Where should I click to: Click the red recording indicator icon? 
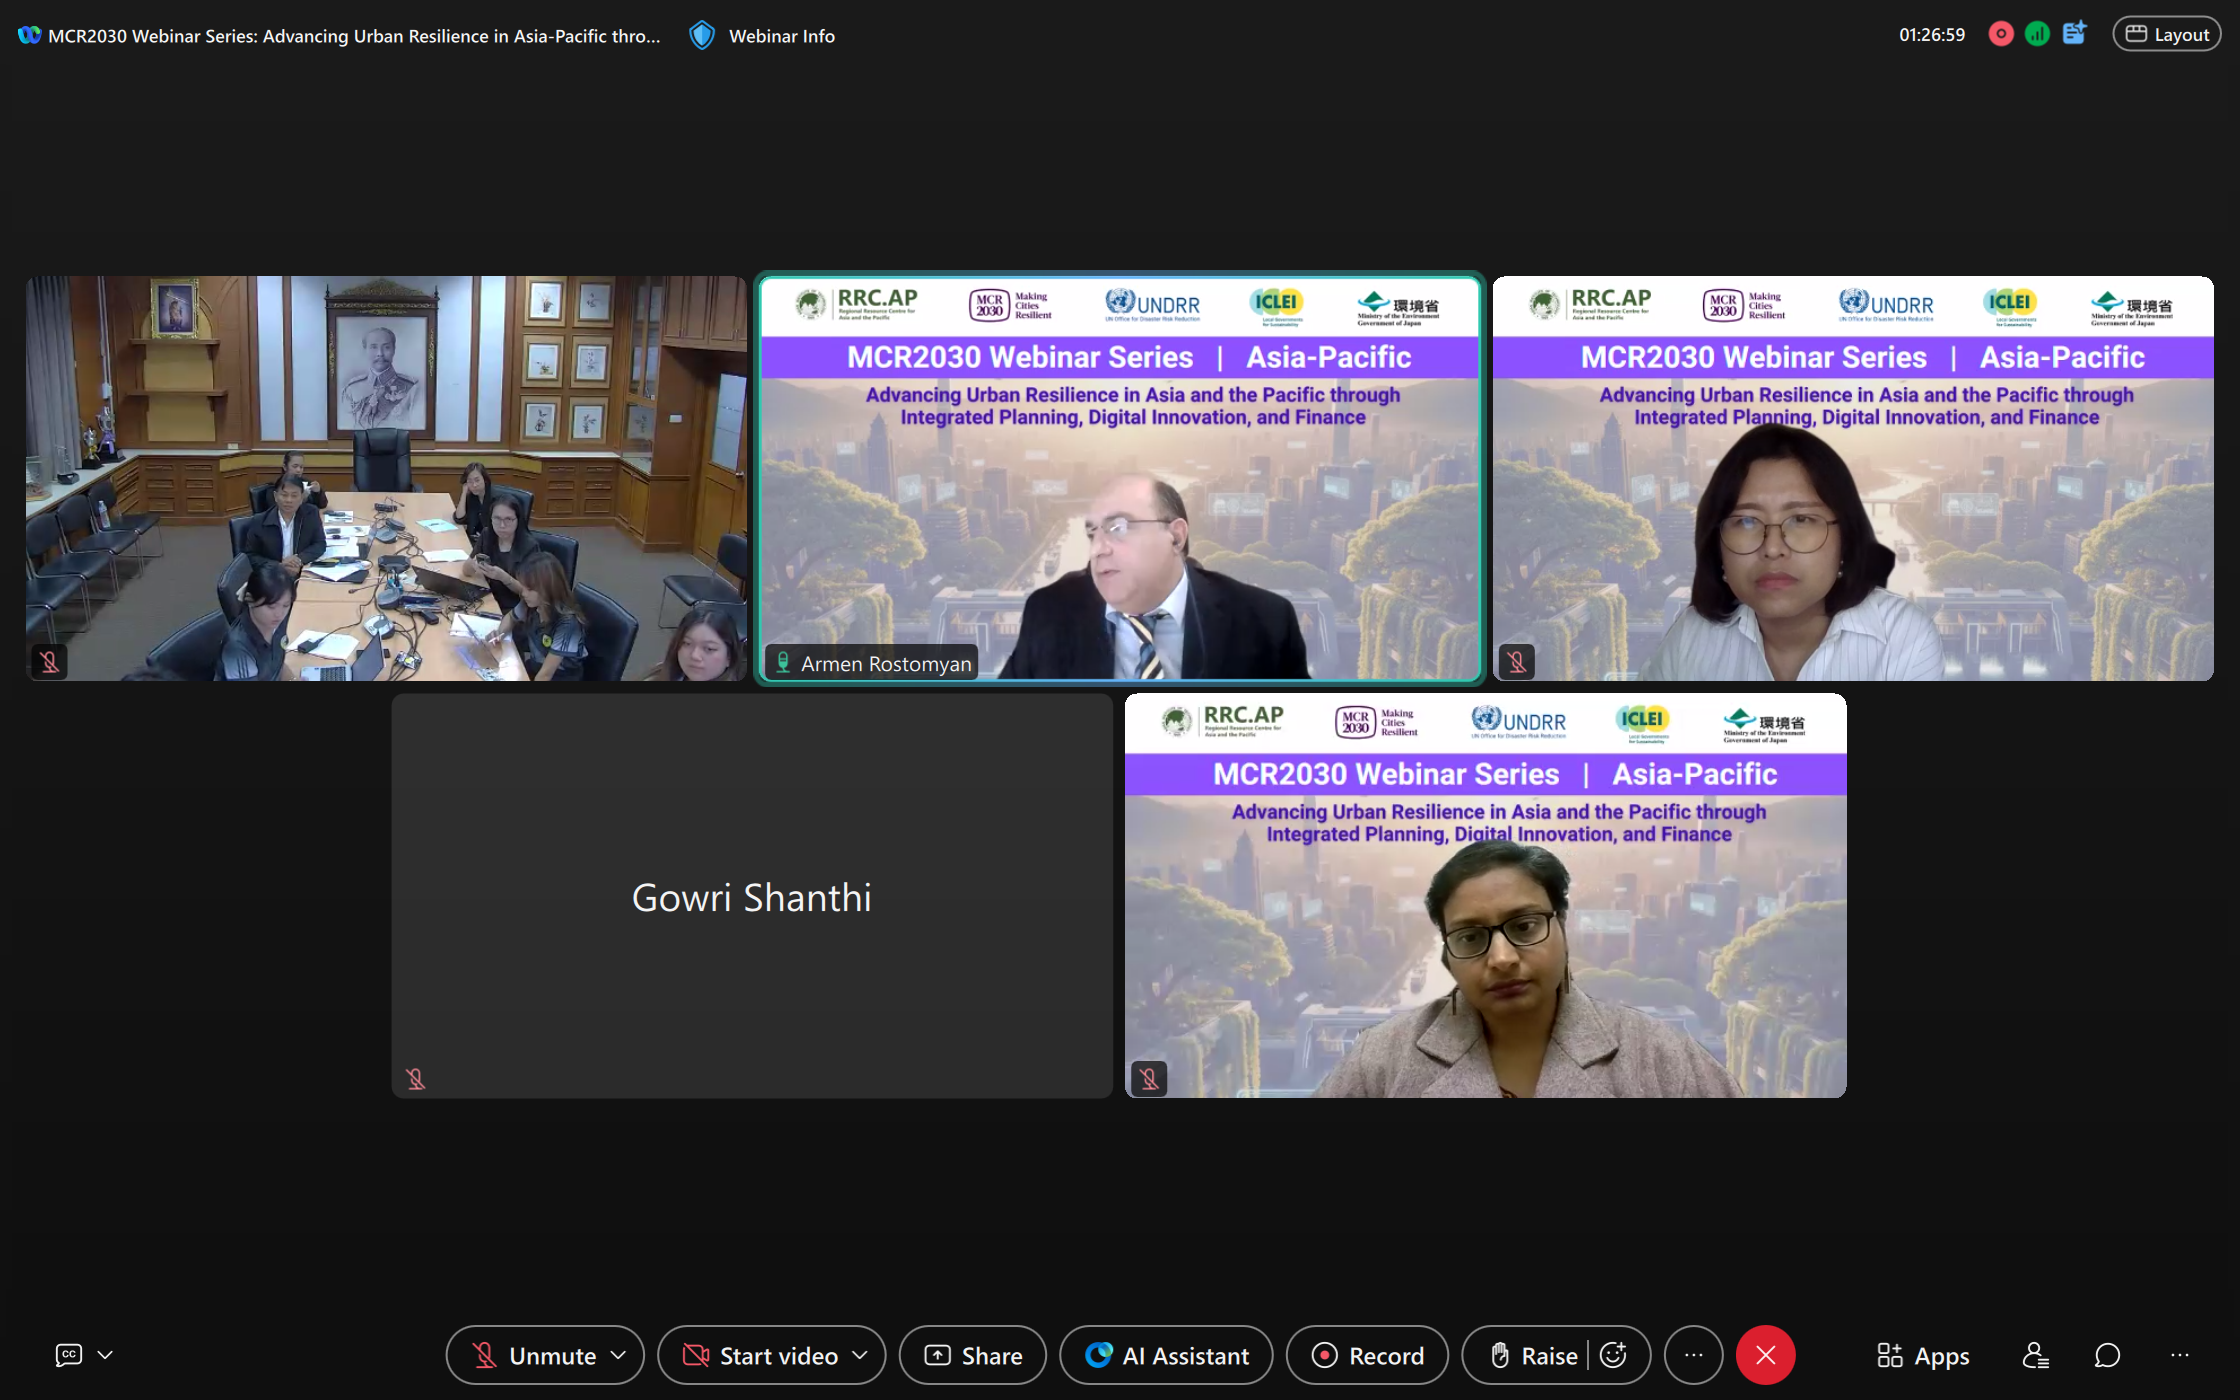click(x=2001, y=34)
